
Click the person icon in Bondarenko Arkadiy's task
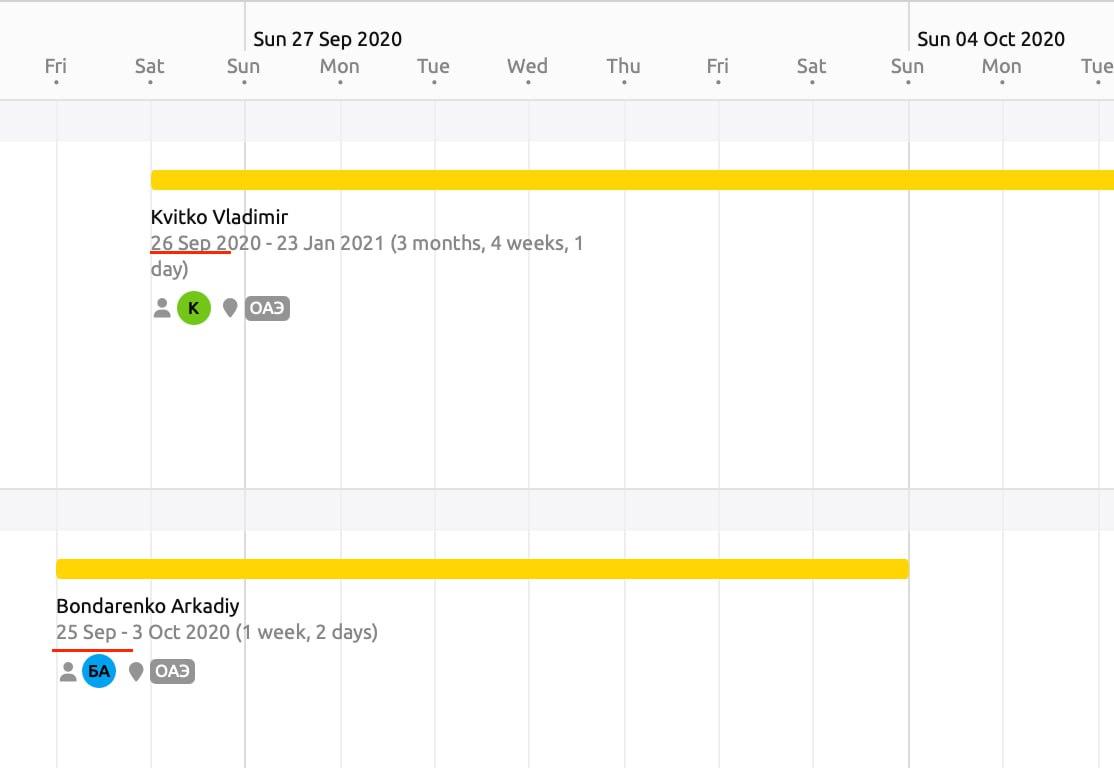pos(68,671)
